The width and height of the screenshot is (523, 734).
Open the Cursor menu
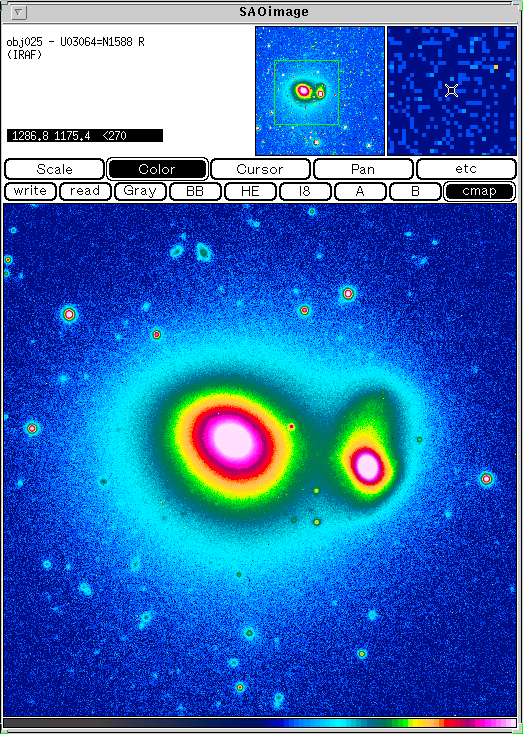point(260,169)
